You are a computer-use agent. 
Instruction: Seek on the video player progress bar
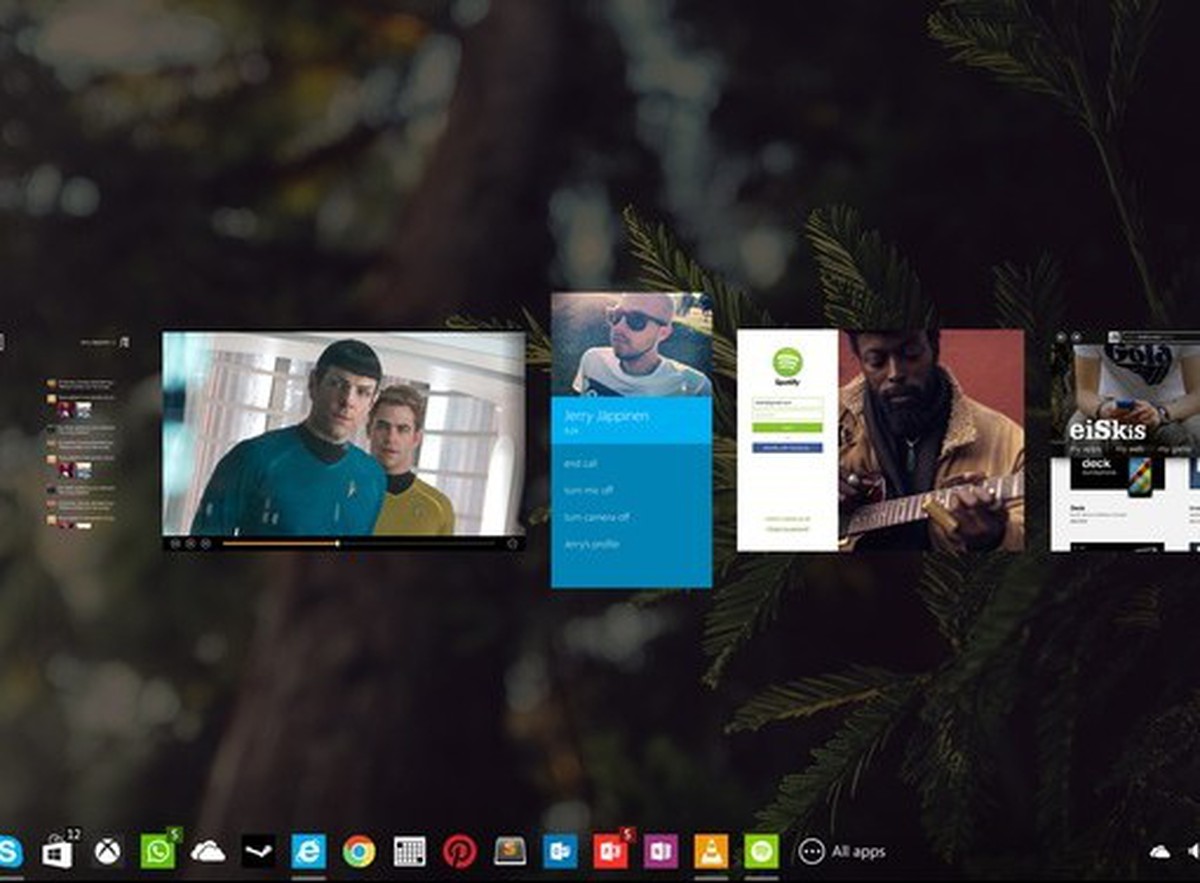click(x=357, y=543)
